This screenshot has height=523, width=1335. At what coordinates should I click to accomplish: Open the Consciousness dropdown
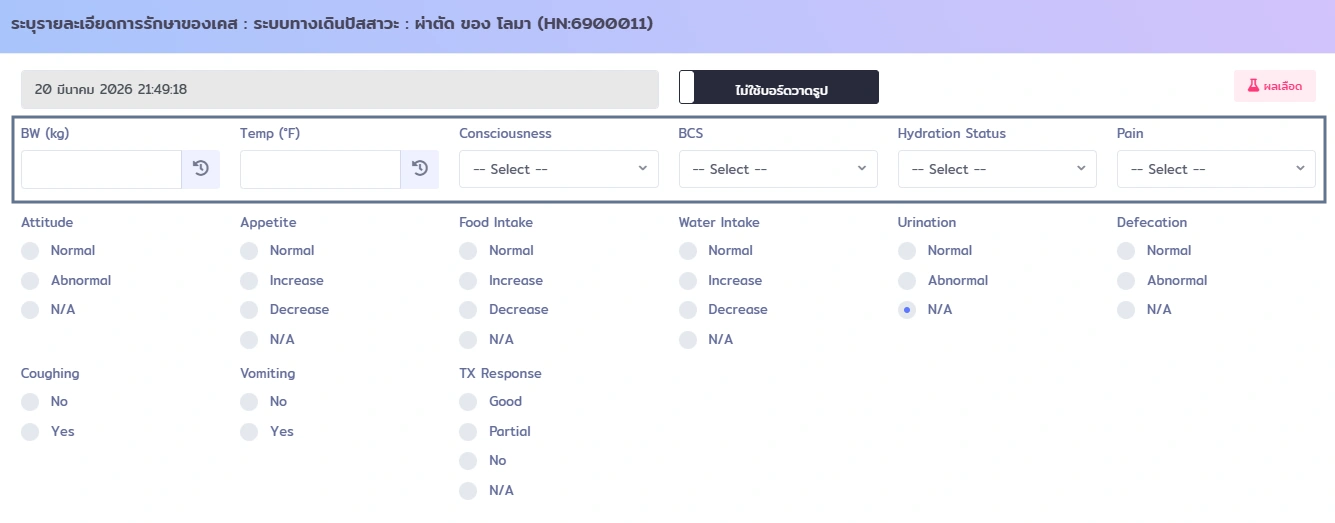(x=558, y=169)
